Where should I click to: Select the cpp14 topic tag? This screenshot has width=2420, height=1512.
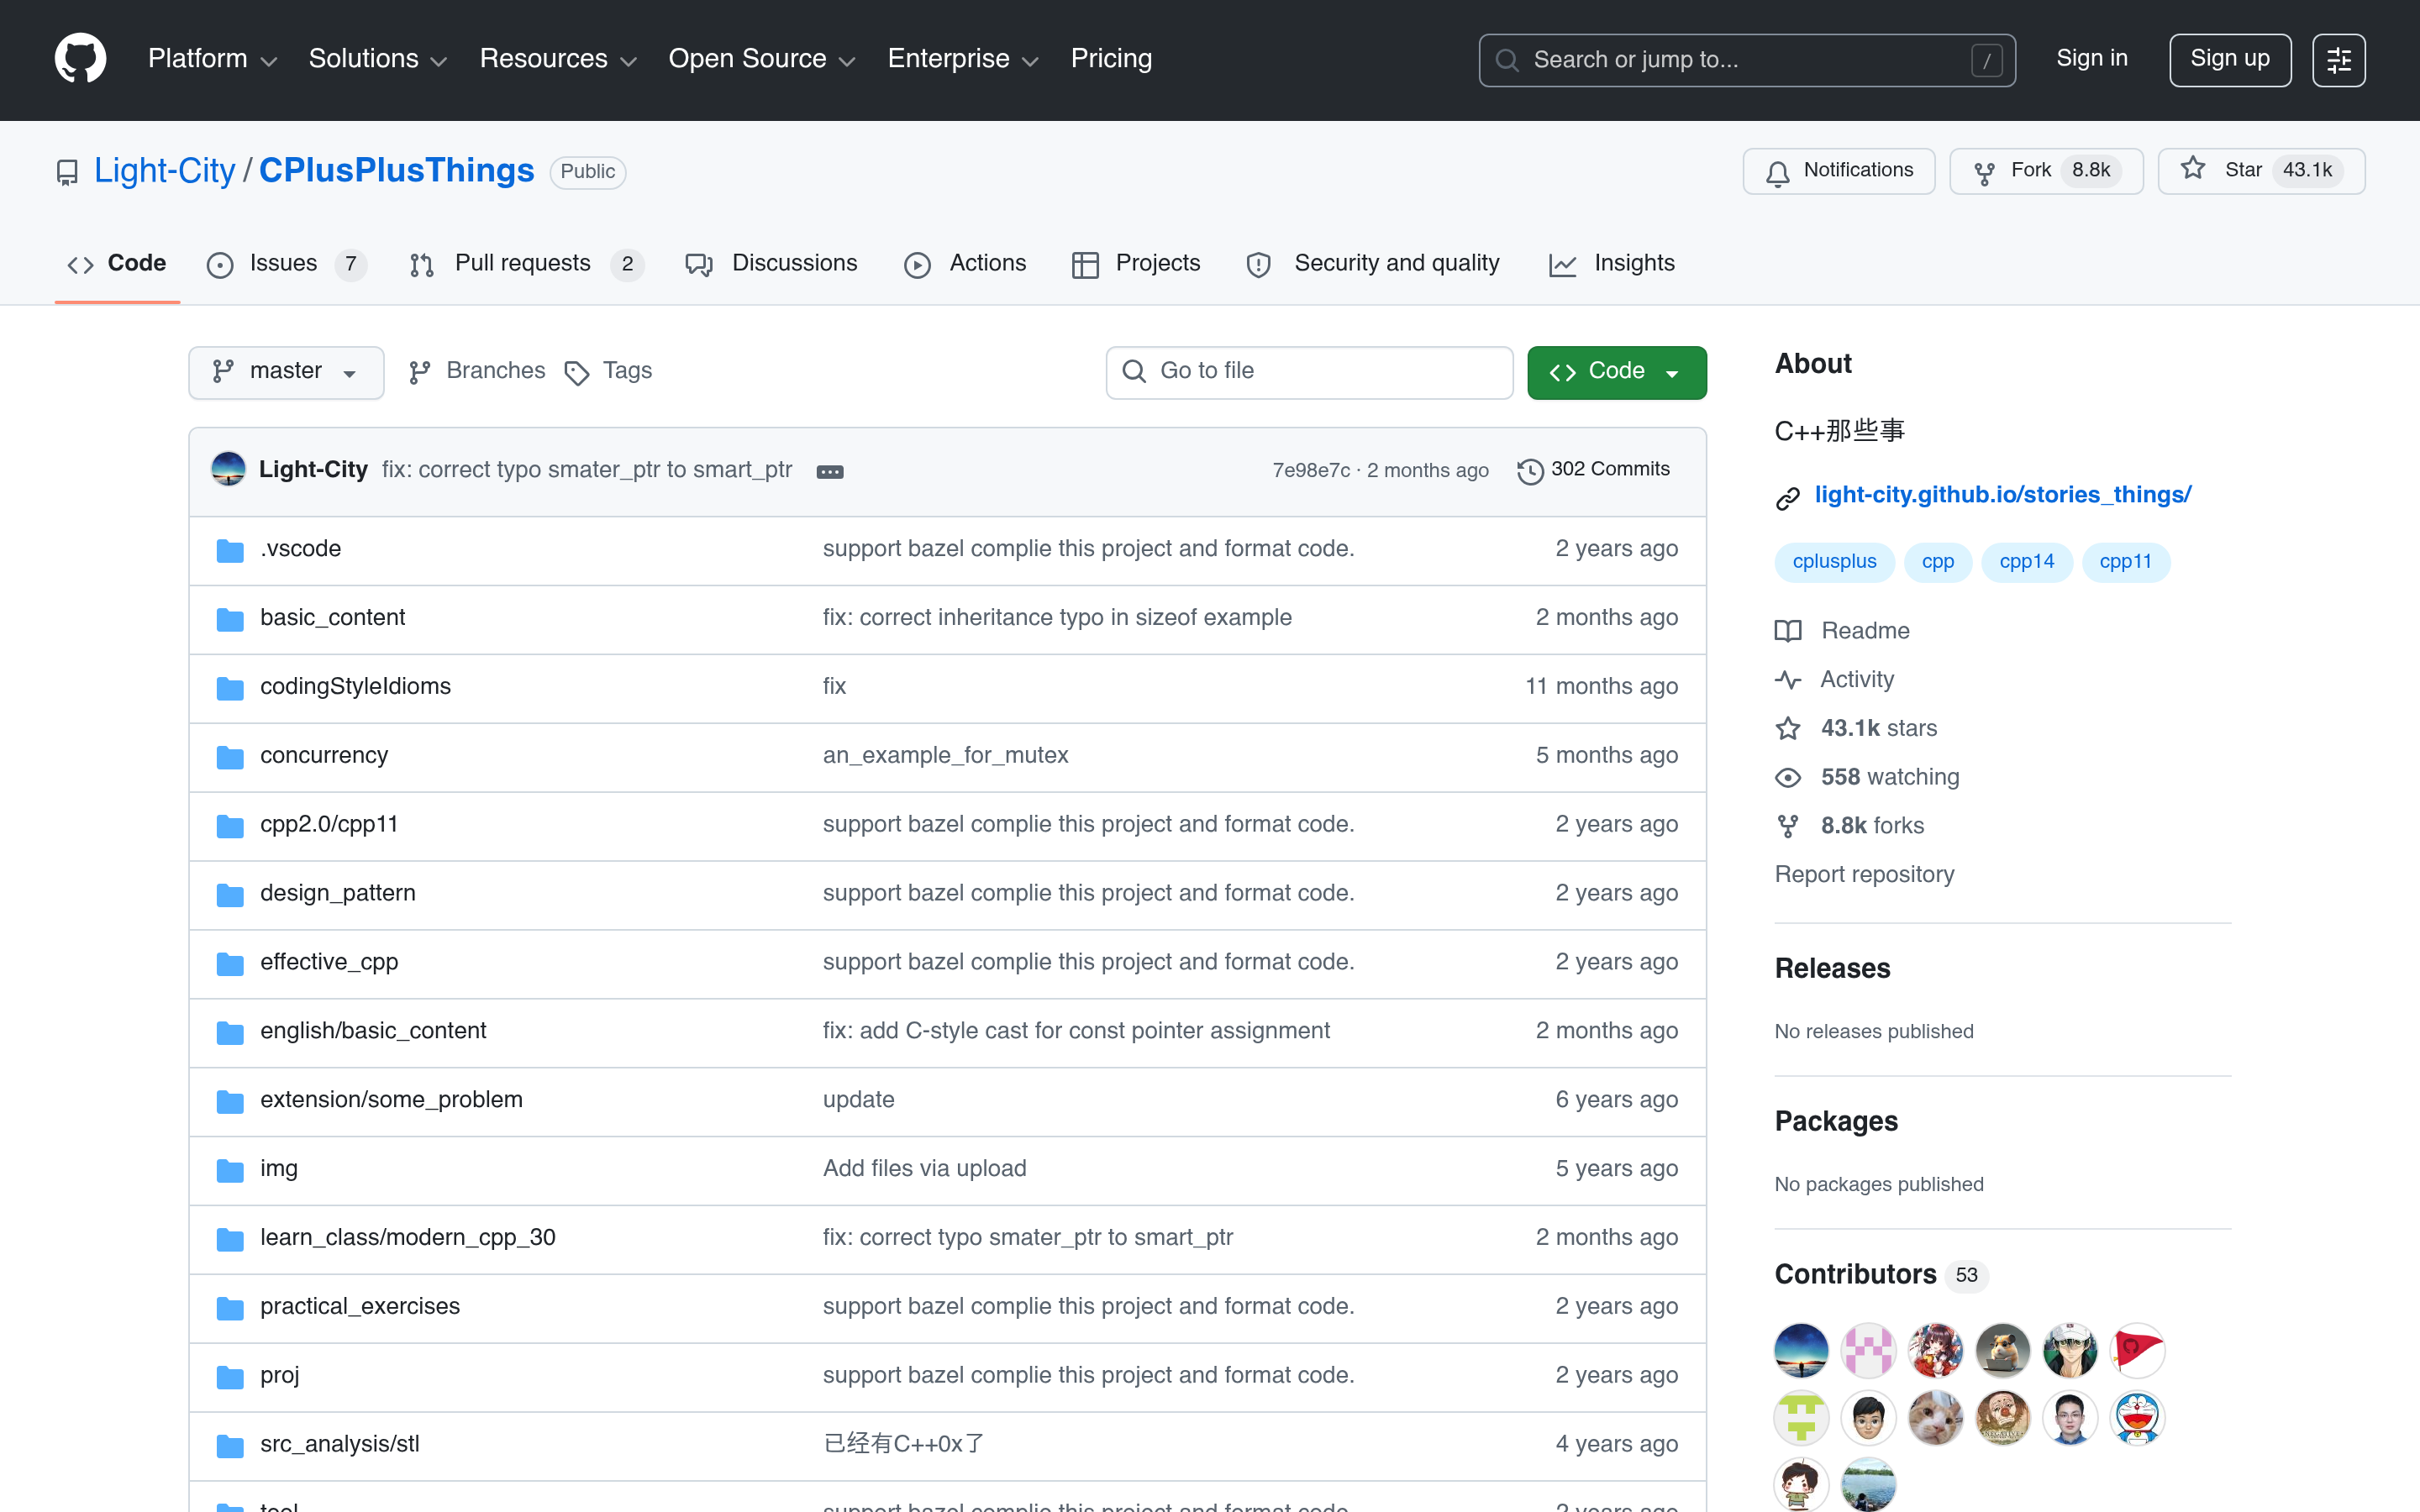click(2026, 562)
